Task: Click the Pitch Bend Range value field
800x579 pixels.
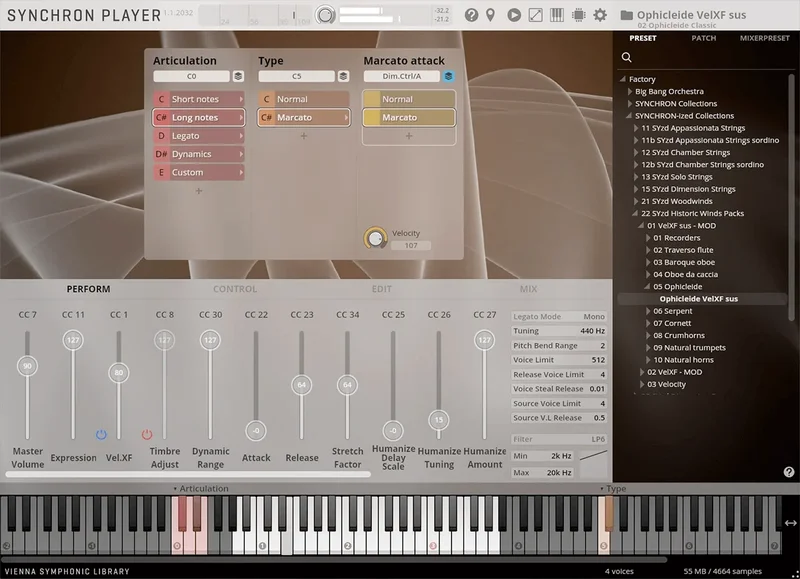Action: (x=559, y=345)
